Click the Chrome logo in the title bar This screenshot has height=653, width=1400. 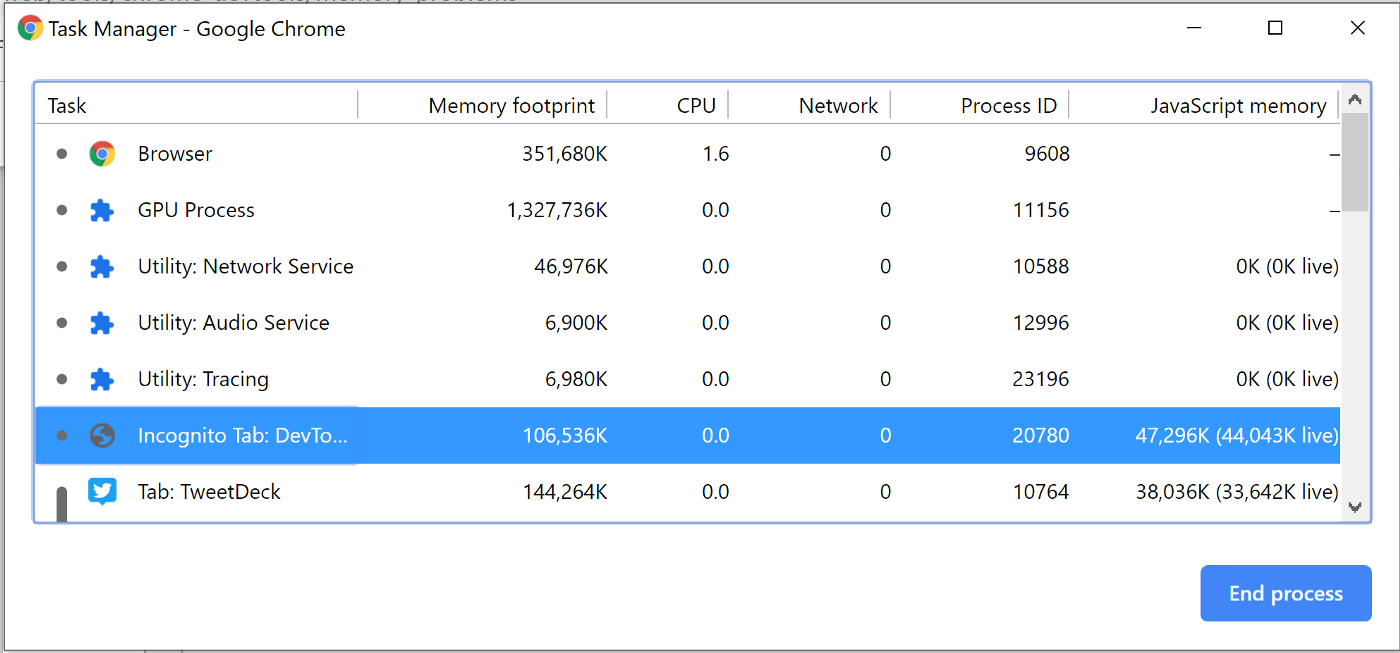(30, 28)
